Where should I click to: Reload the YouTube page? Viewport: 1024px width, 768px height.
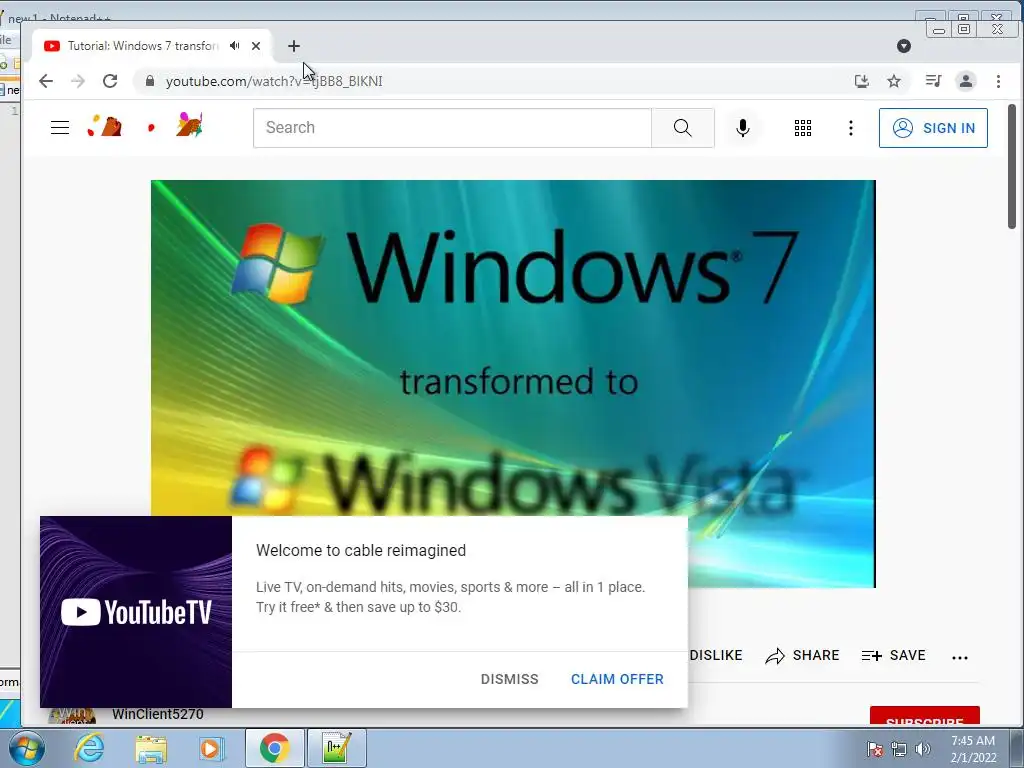[x=110, y=81]
